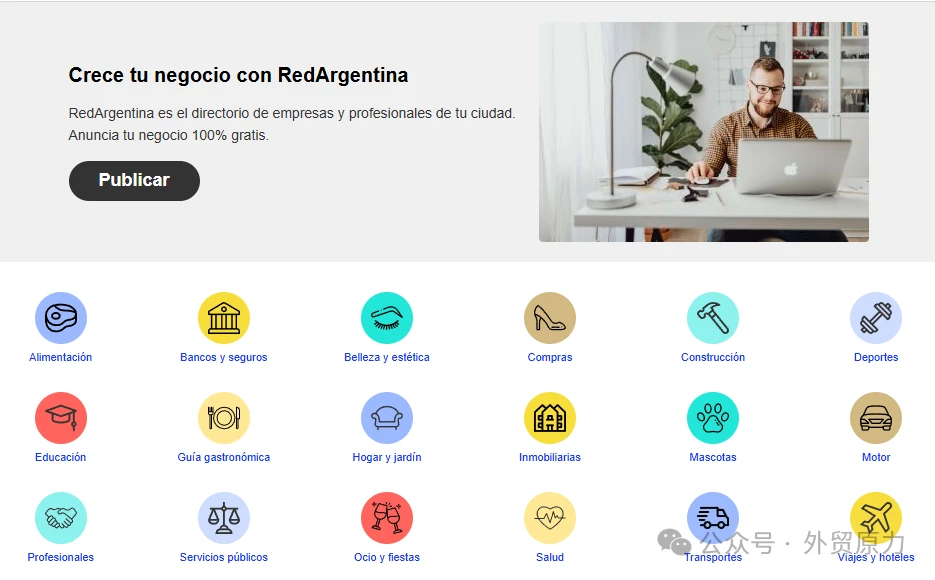The image size is (935, 580).
Task: Select the Hogar y jardín armchair icon
Action: (x=387, y=418)
